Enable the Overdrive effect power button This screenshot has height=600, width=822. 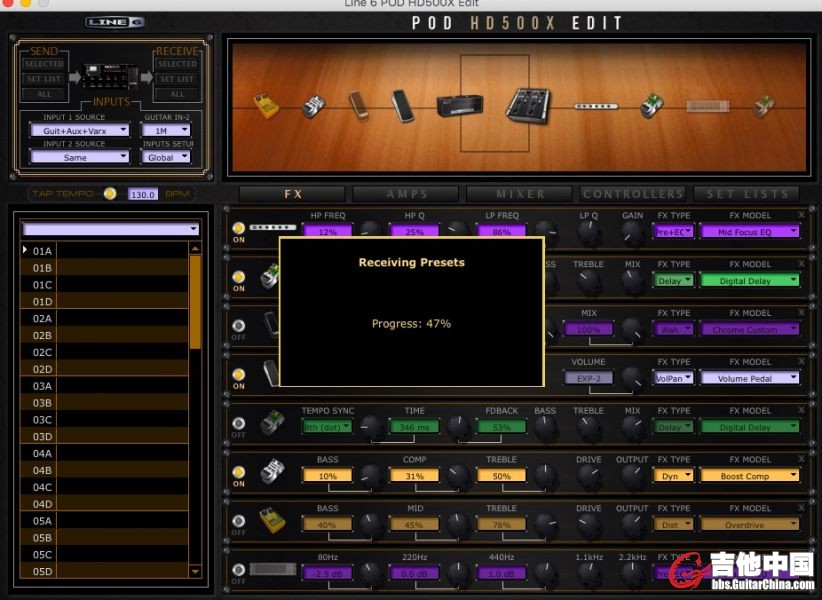click(238, 520)
